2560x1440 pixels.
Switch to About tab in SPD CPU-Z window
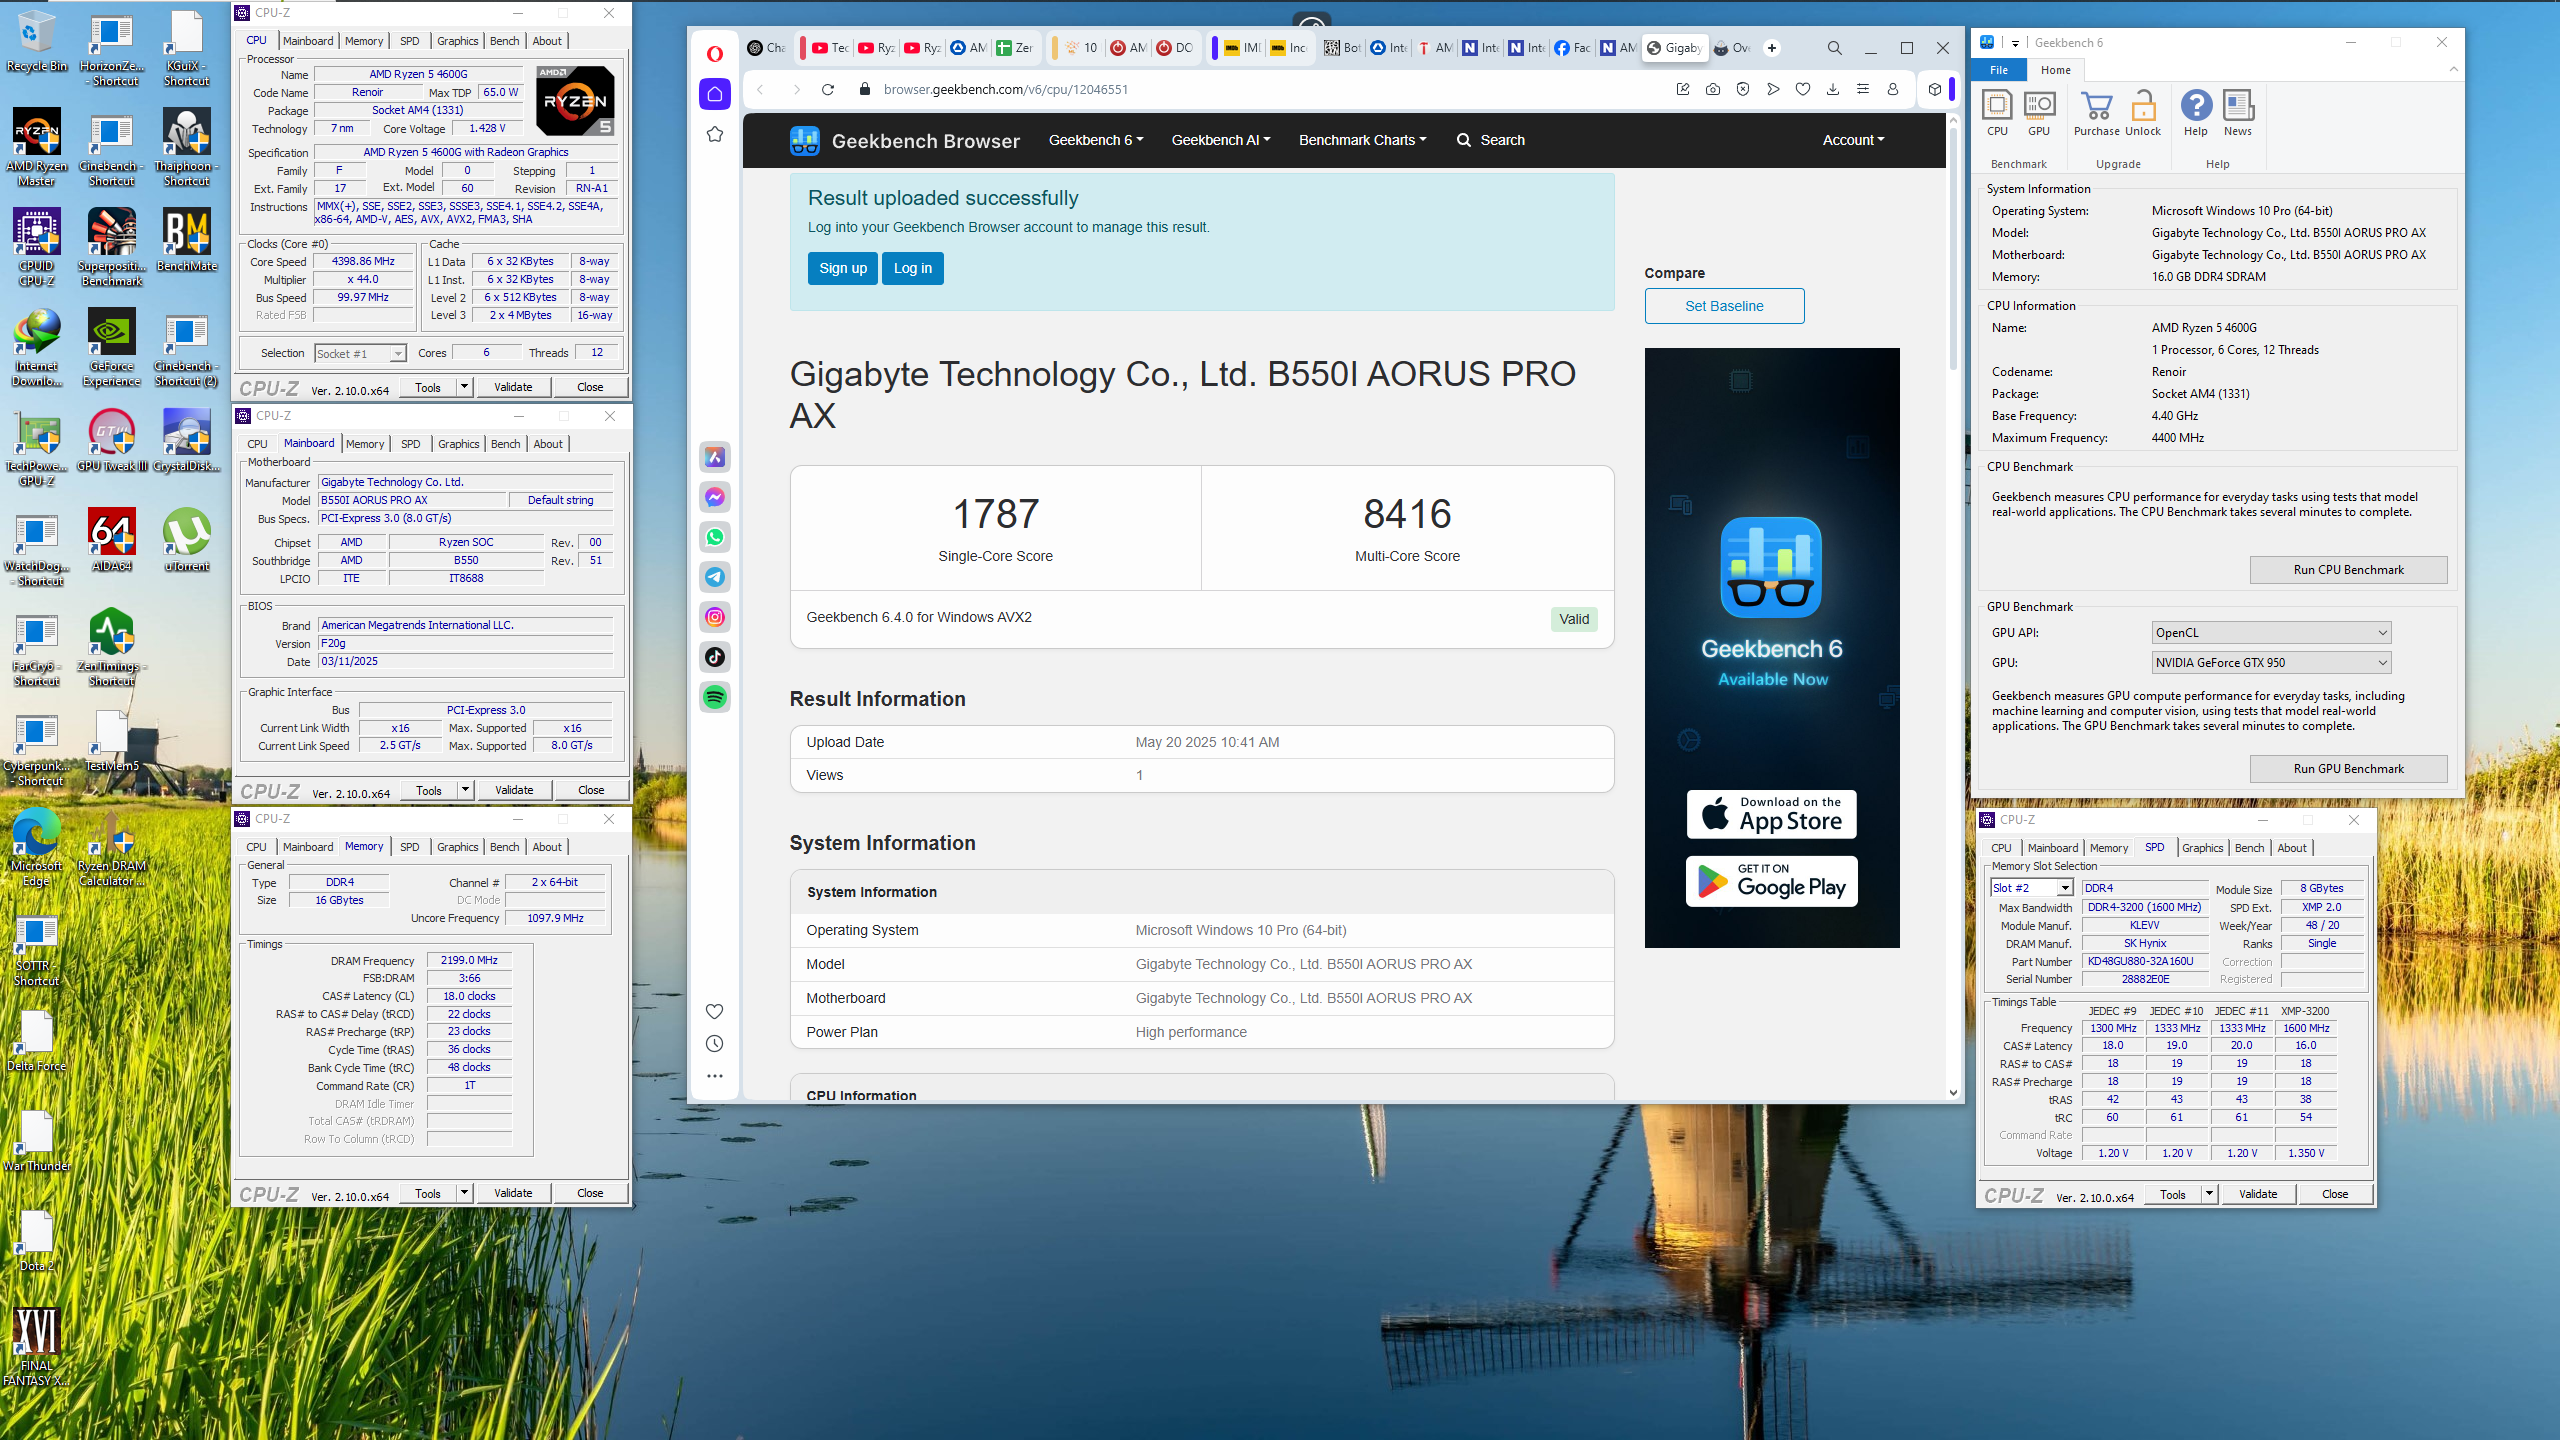[2292, 848]
